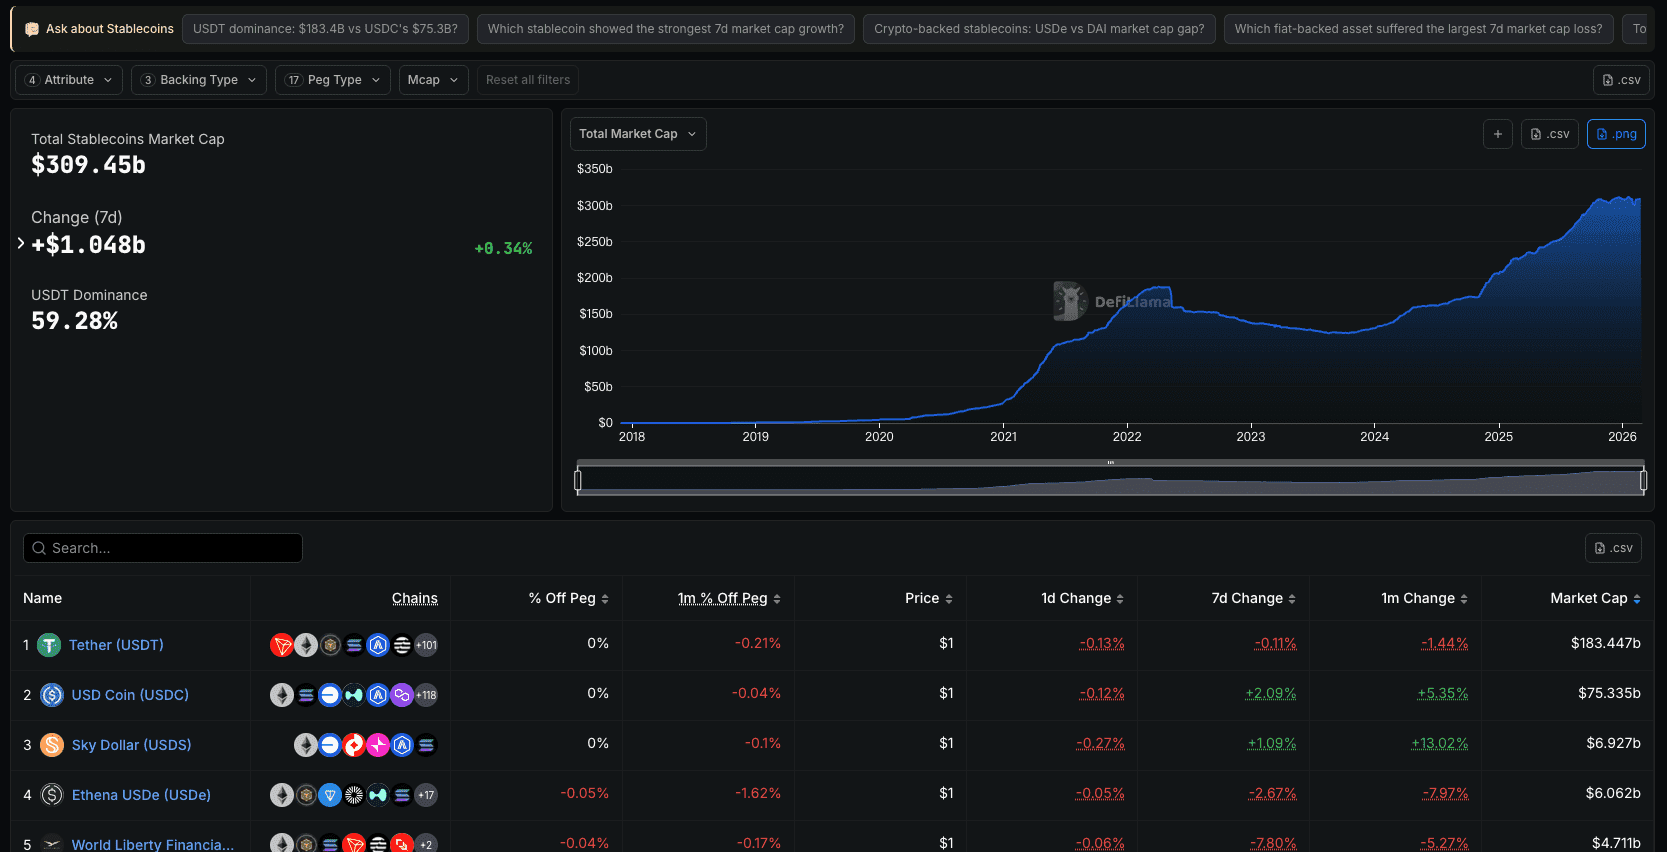Open the Total Market Cap chart selector
This screenshot has height=852, width=1667.
pos(637,134)
